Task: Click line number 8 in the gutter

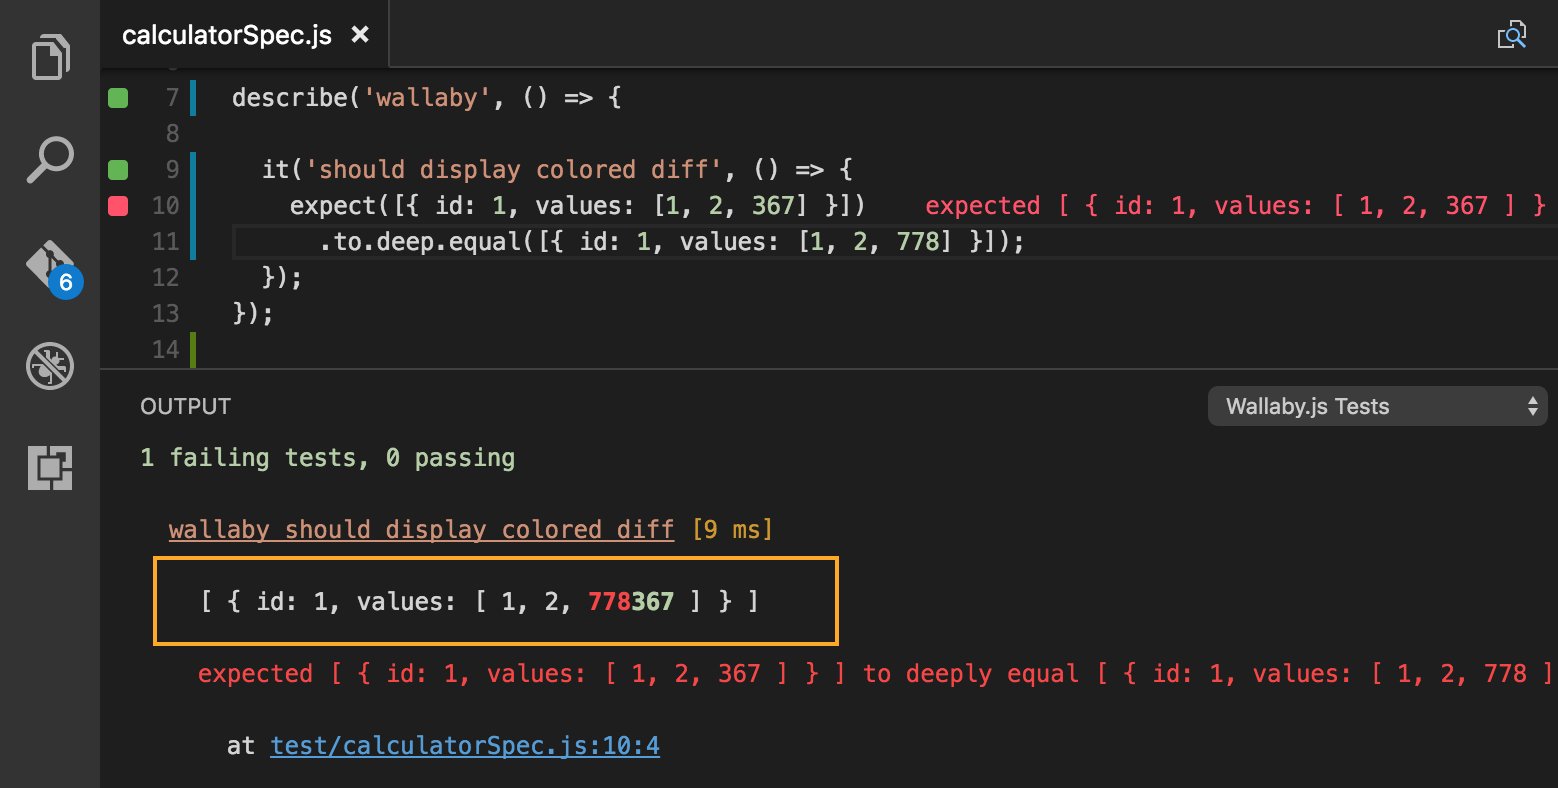Action: point(172,134)
